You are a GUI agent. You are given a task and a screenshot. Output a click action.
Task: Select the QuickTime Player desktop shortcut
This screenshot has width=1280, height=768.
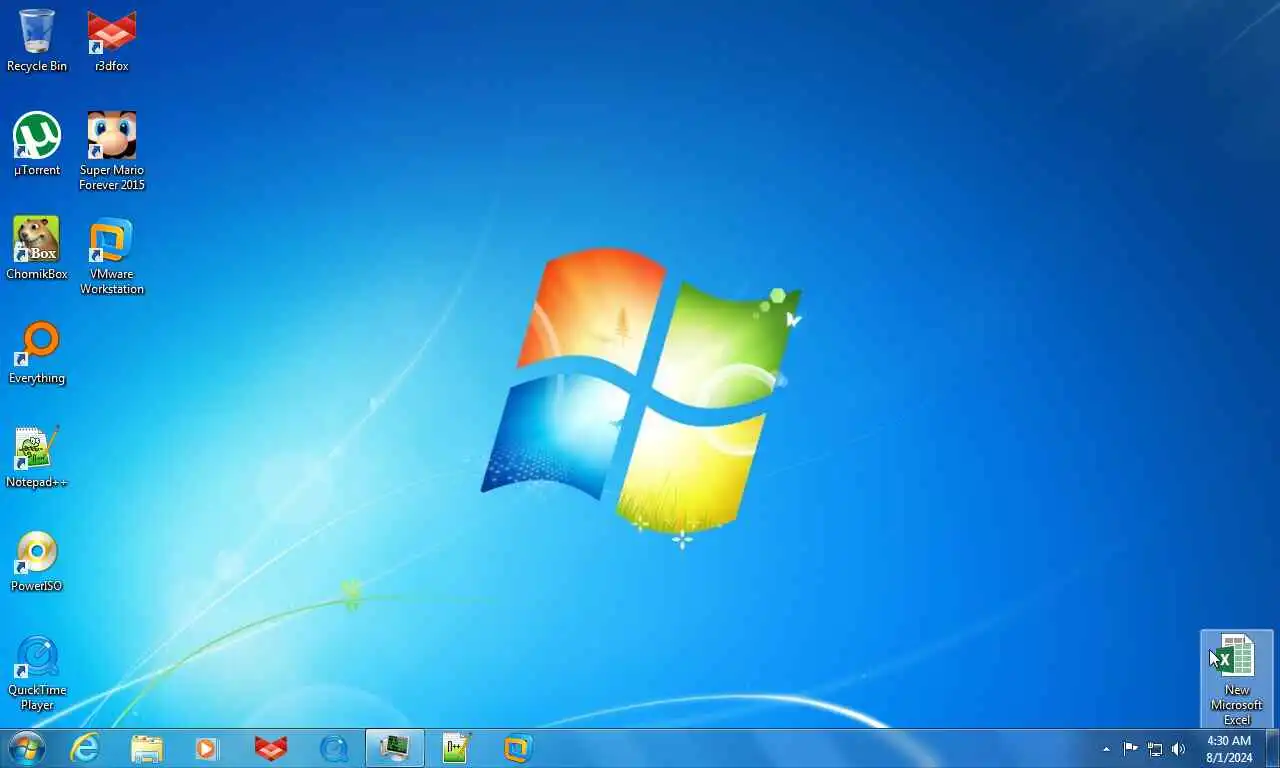pos(37,672)
